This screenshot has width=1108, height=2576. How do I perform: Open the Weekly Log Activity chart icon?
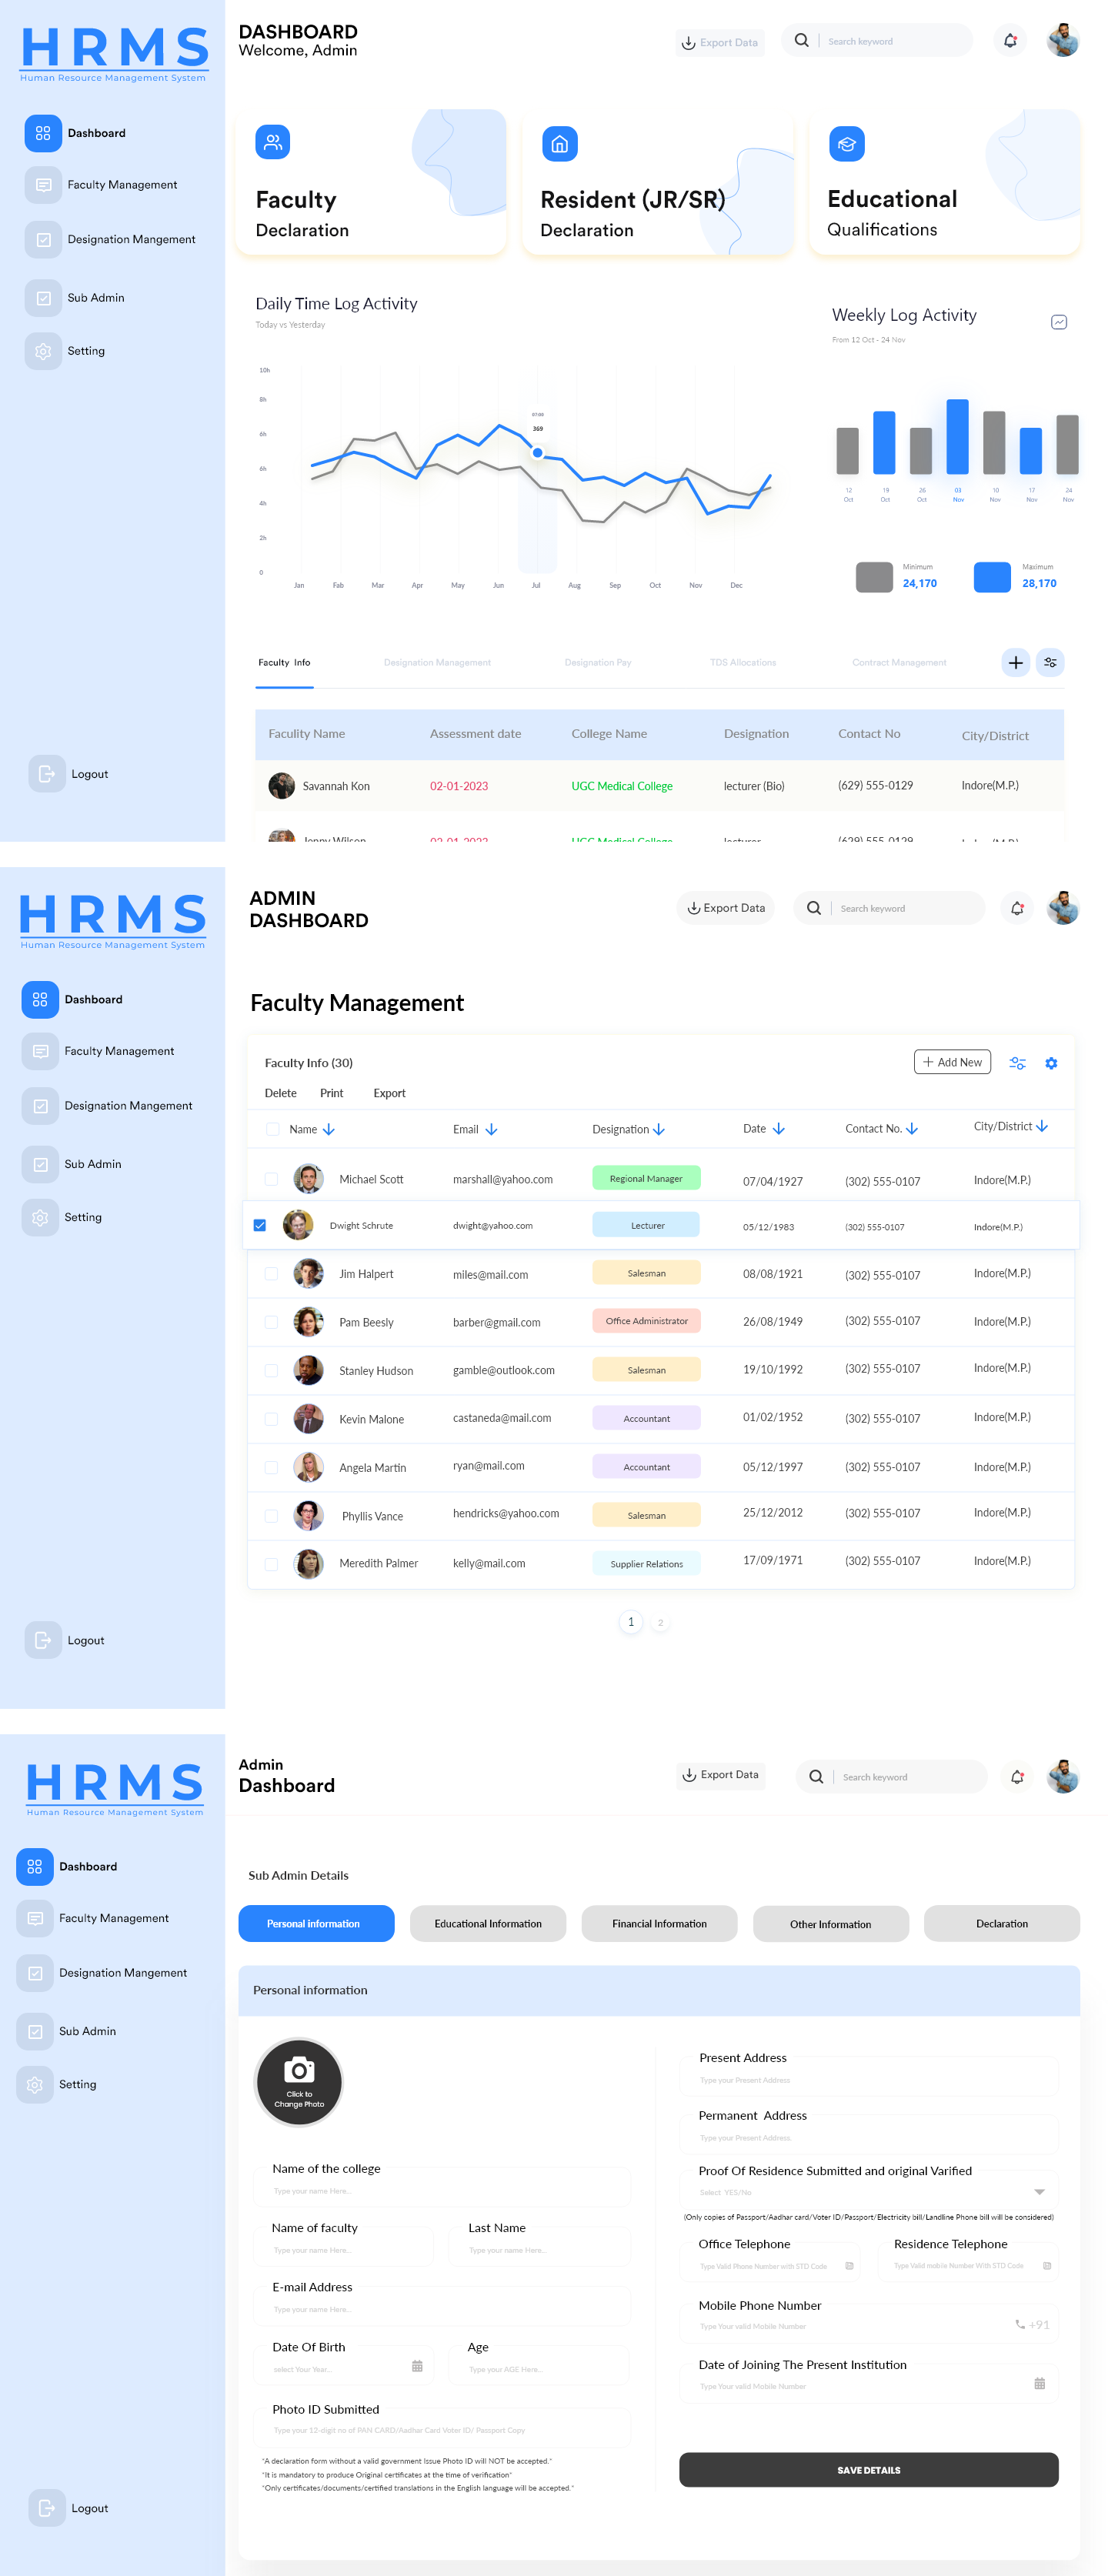click(1058, 322)
